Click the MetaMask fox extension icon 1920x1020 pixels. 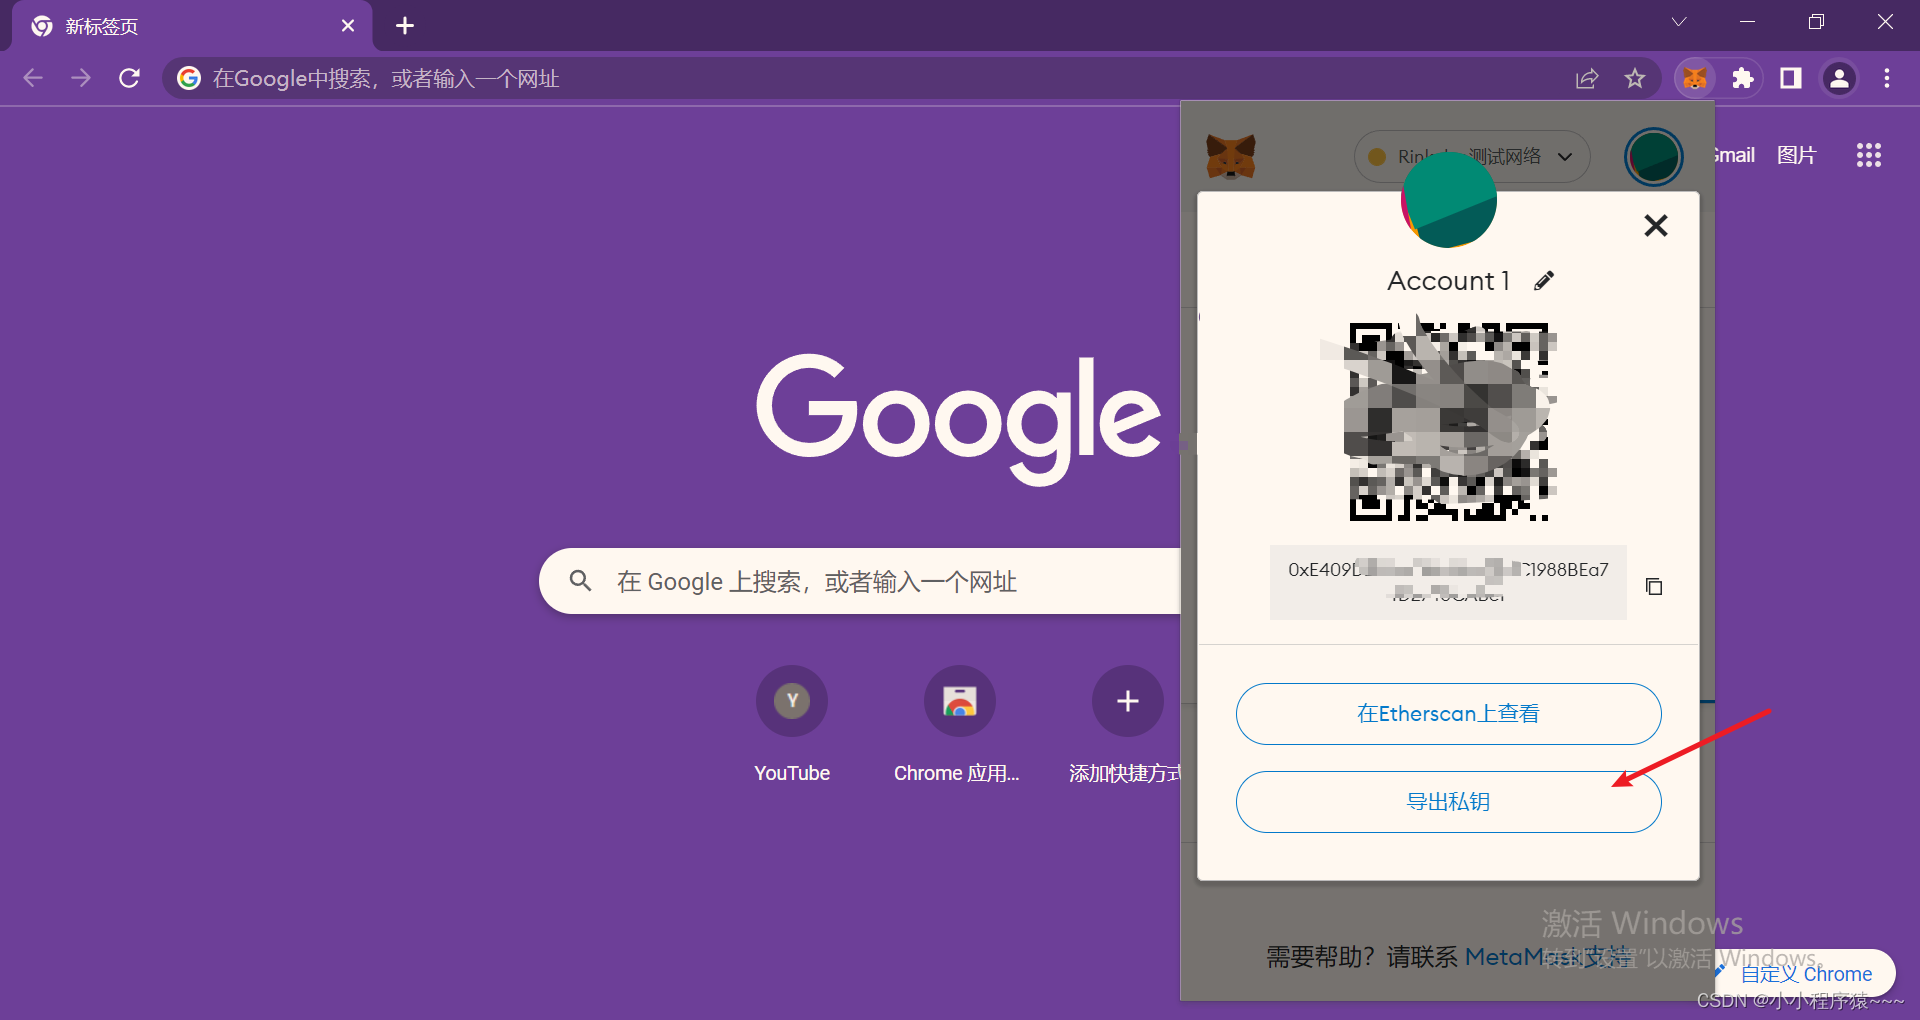click(1695, 78)
